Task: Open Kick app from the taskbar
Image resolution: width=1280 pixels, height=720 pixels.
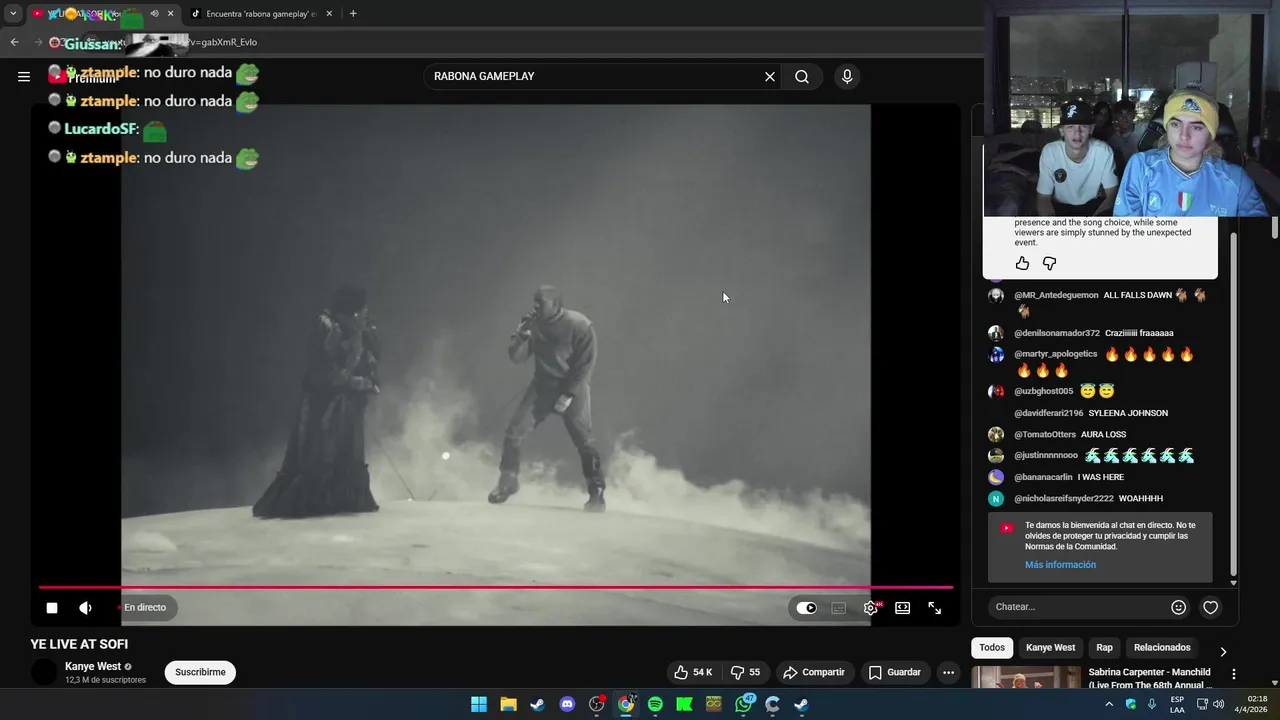Action: pos(684,704)
